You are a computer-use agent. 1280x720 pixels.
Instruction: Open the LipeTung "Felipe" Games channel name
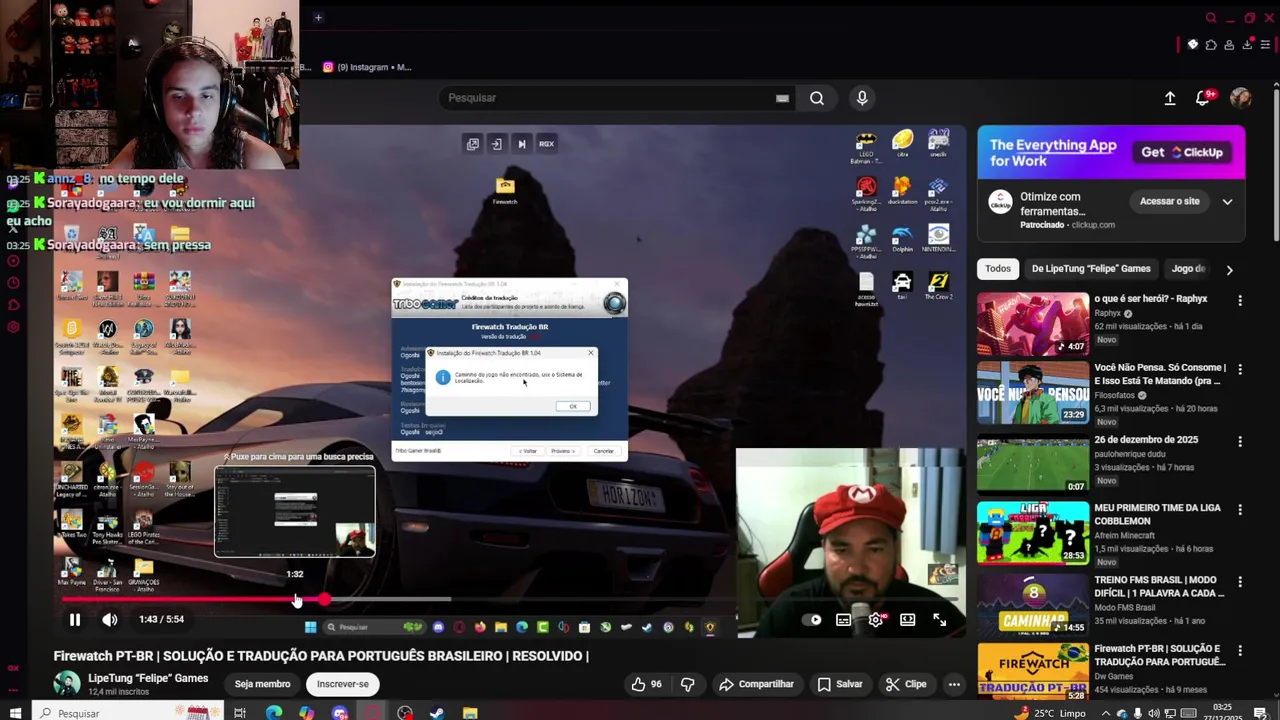click(x=148, y=678)
